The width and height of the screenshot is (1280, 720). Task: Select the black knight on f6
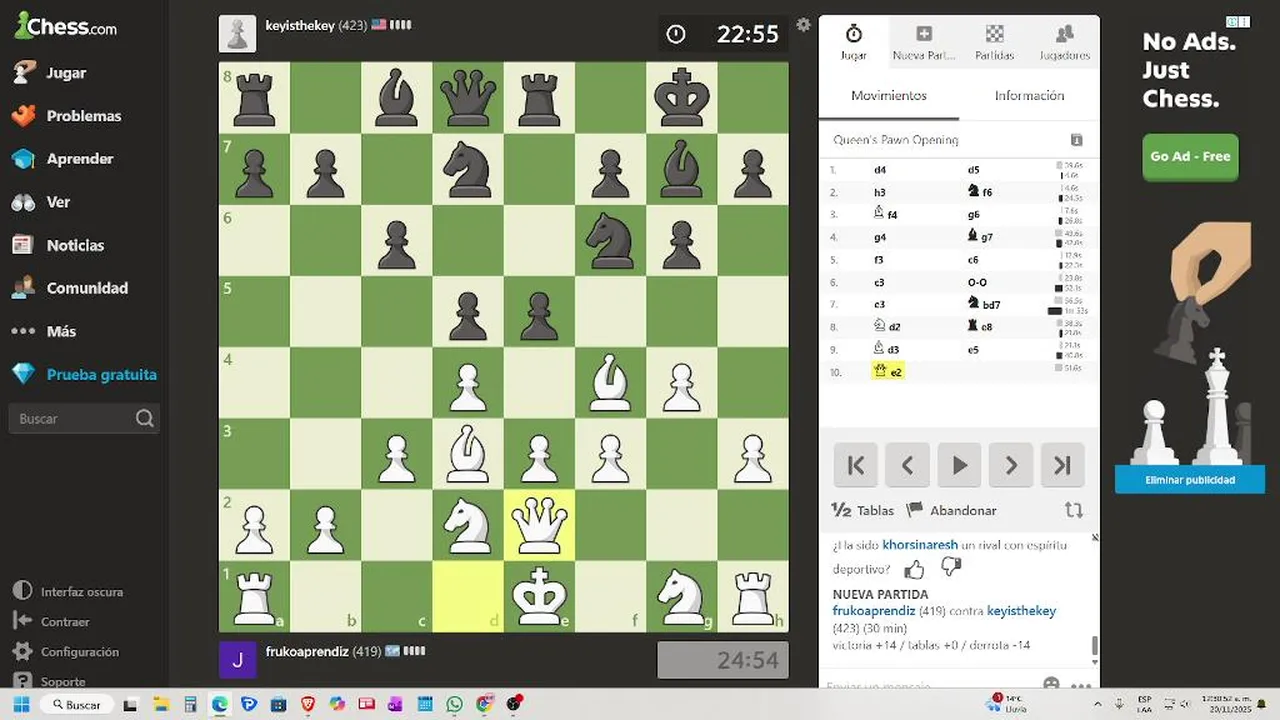click(x=610, y=240)
